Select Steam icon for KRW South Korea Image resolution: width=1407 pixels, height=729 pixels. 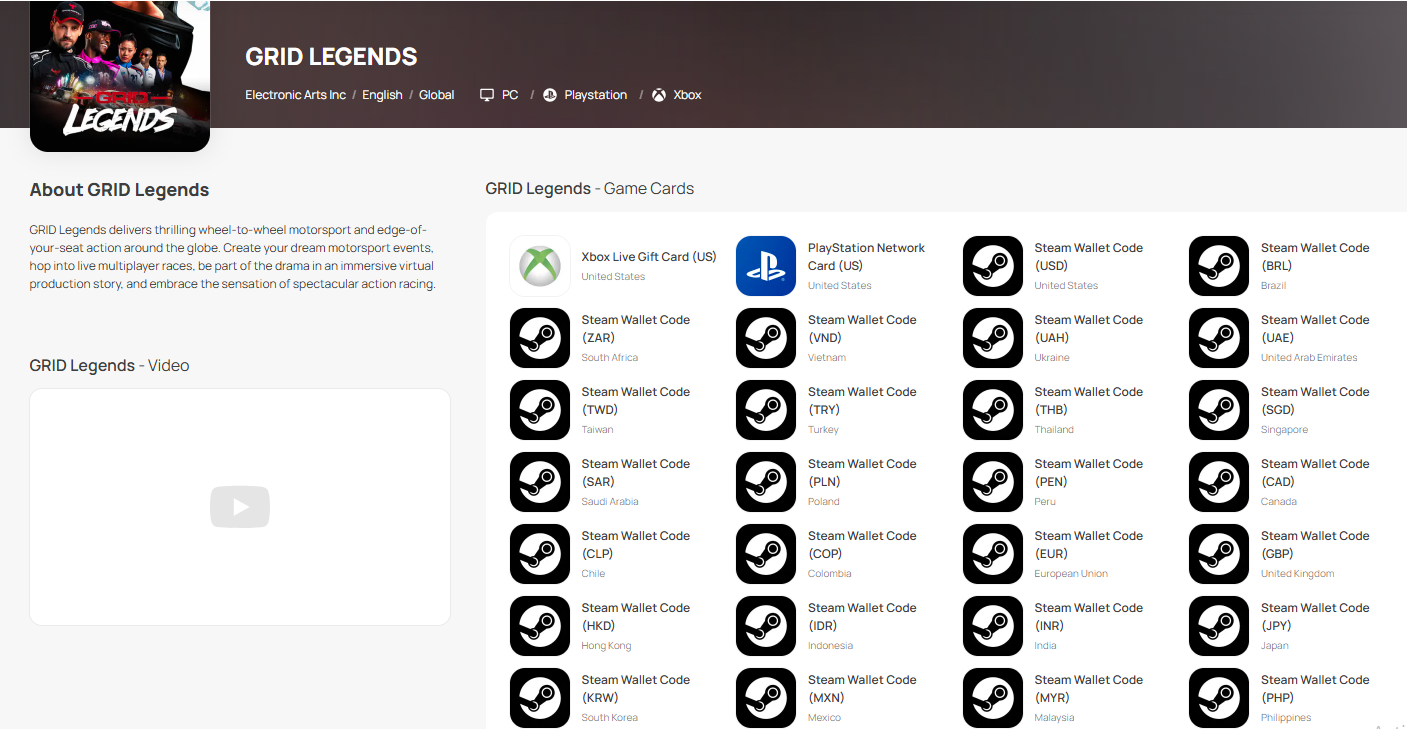(x=540, y=698)
